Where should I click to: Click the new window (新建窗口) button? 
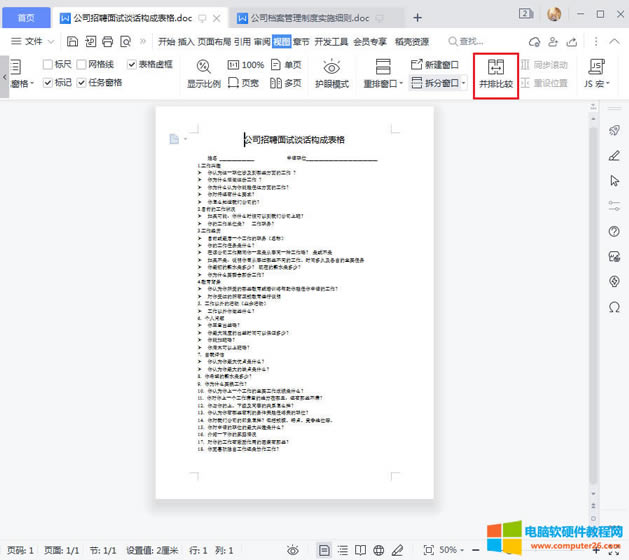click(435, 64)
